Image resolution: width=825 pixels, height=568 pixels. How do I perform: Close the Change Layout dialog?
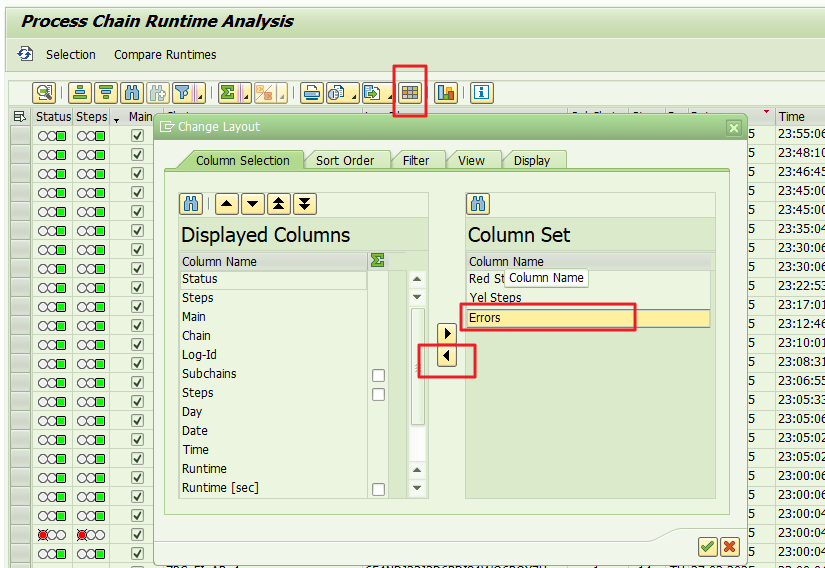(x=734, y=127)
